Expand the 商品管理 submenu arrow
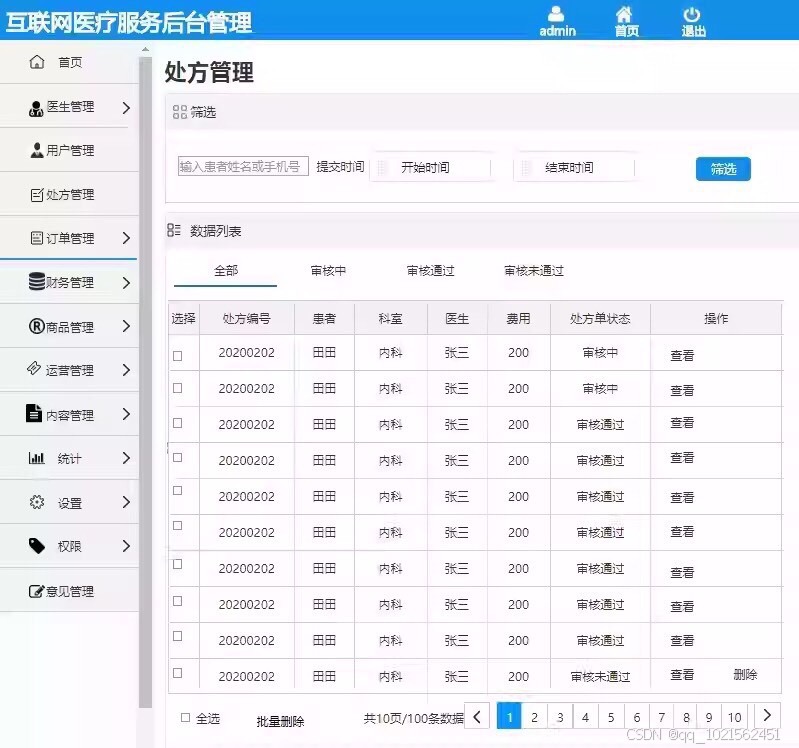The image size is (799, 748). pyautogui.click(x=126, y=326)
